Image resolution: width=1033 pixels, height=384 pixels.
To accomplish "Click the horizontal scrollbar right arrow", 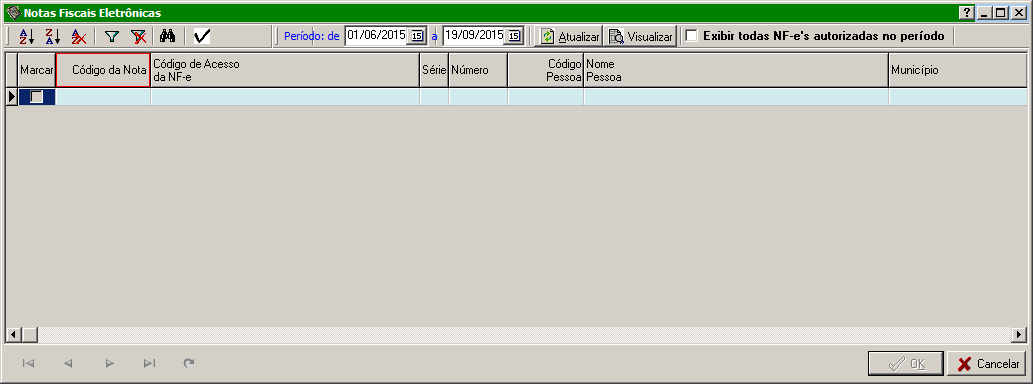I will point(1019,335).
